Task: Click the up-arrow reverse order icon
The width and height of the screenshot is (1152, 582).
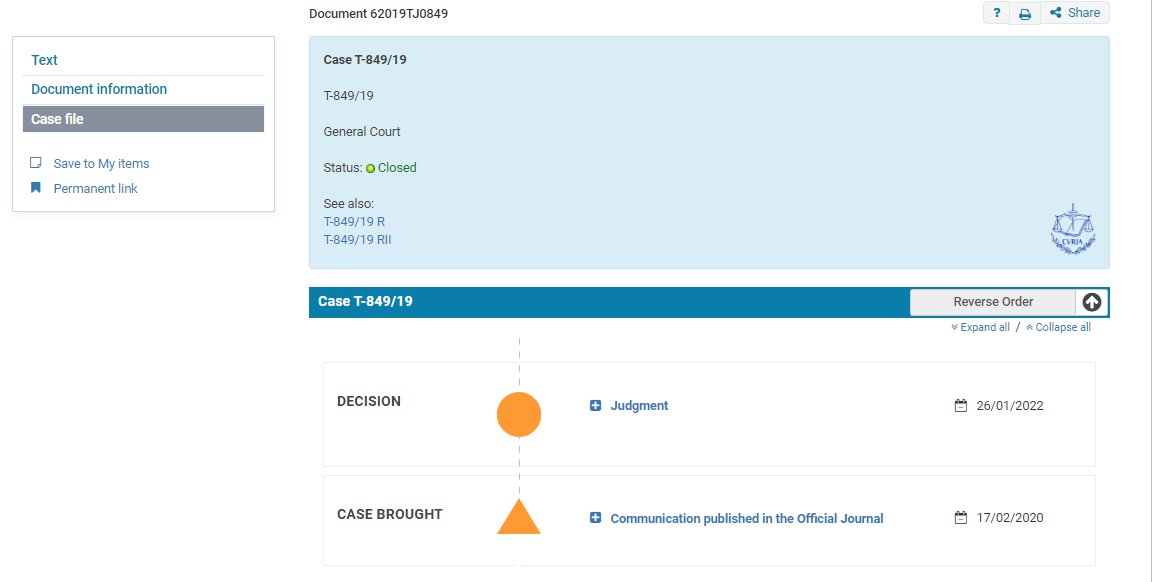Action: (1092, 302)
